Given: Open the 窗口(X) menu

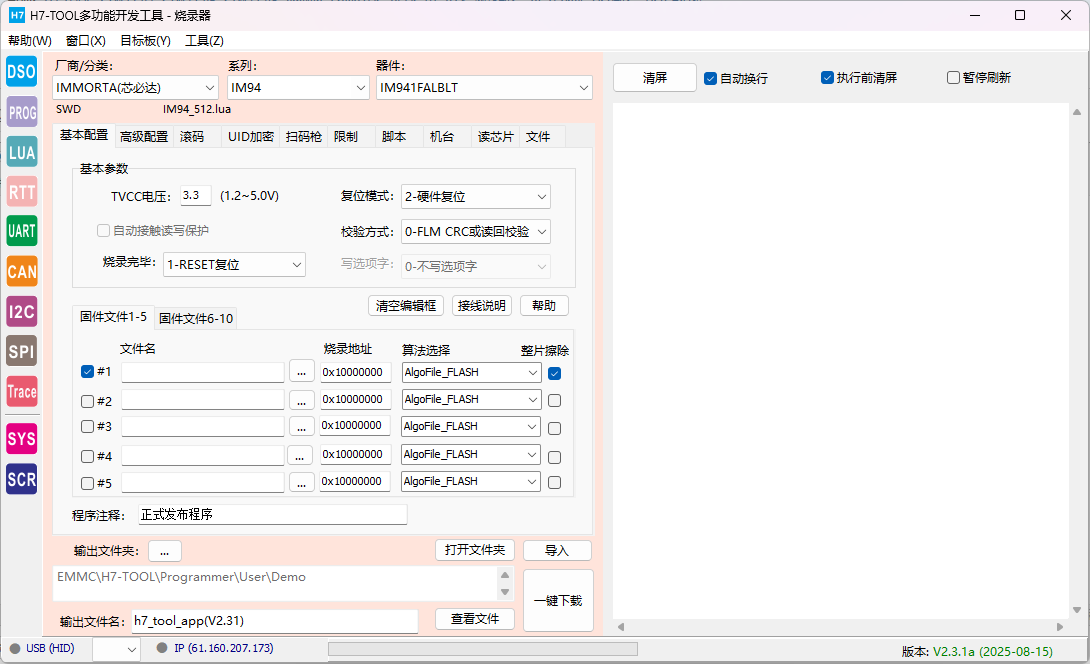Looking at the screenshot, I should click(x=86, y=40).
